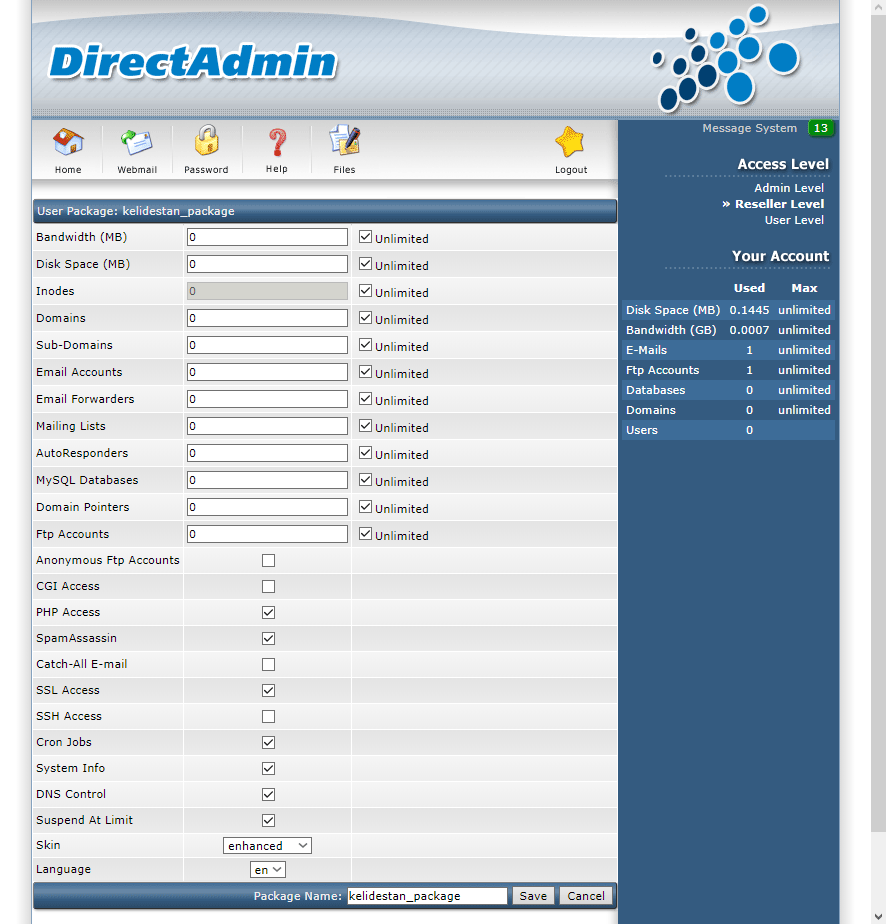The width and height of the screenshot is (886, 924).
Task: Disable System Info checkbox
Action: (268, 768)
